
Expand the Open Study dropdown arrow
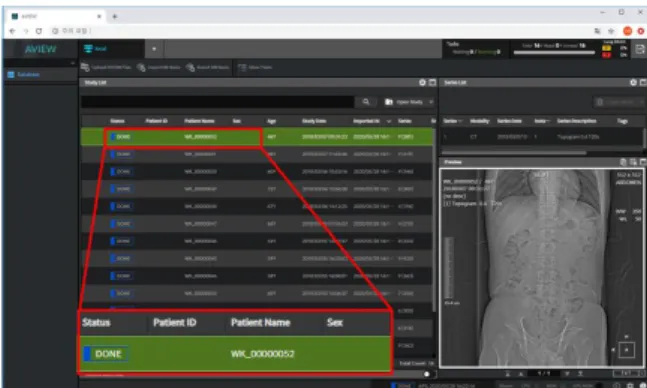pyautogui.click(x=431, y=102)
